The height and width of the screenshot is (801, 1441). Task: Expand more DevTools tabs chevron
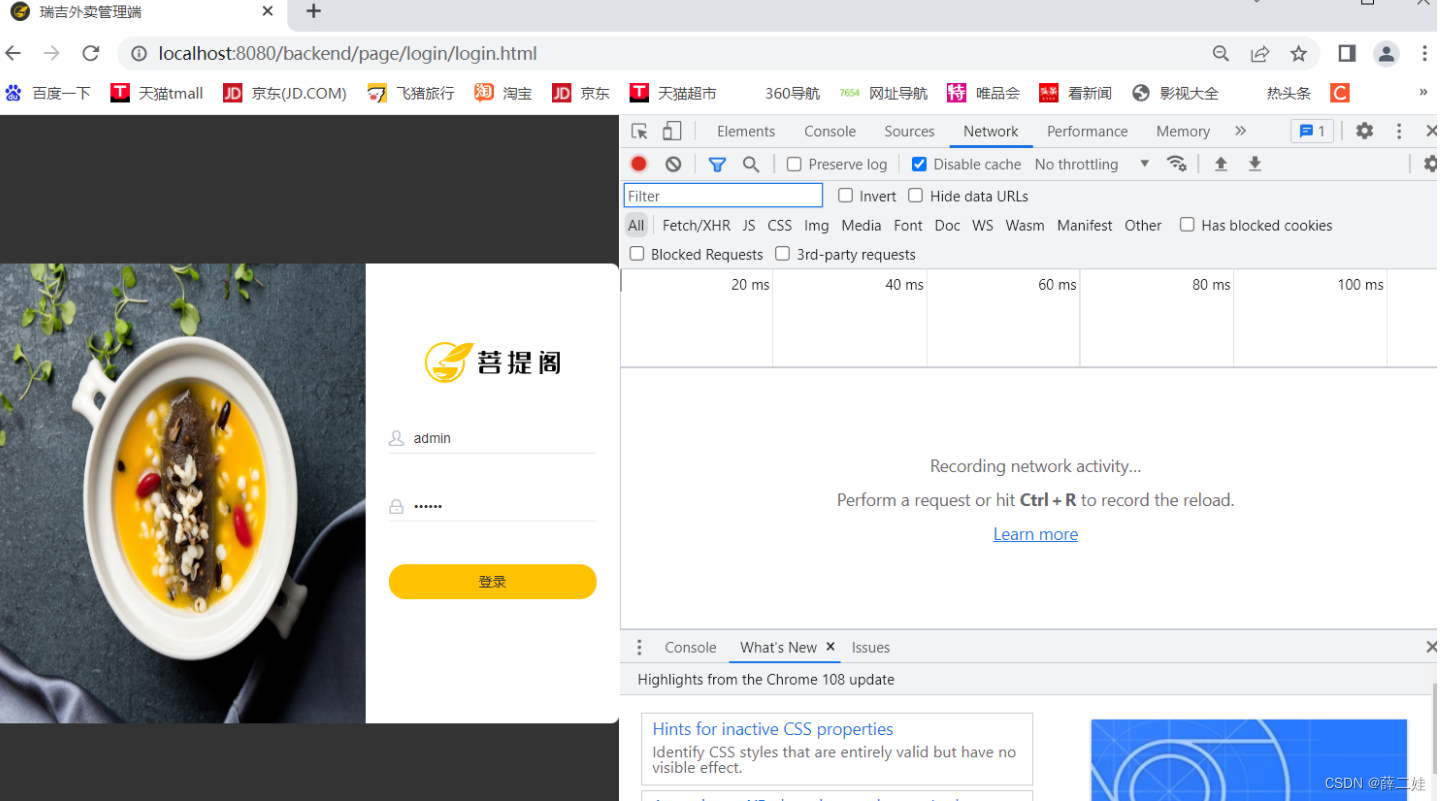pos(1241,131)
